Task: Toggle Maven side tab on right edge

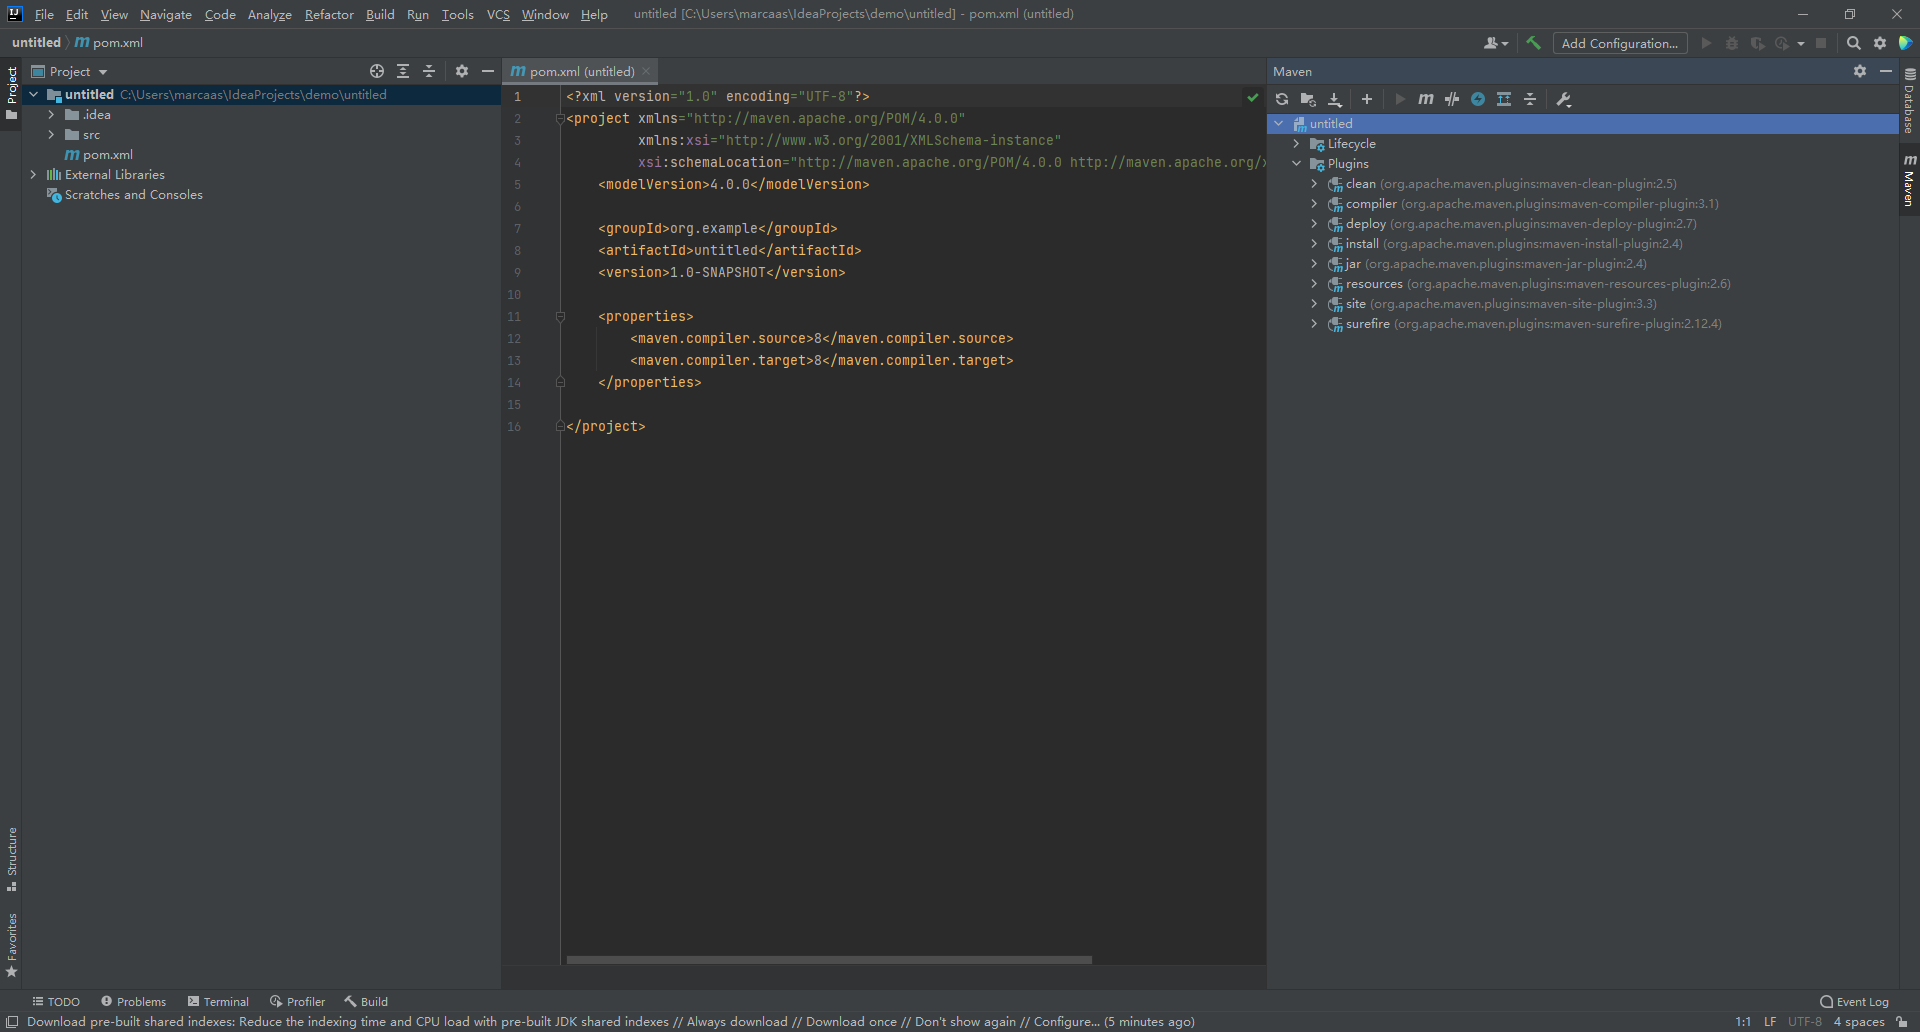Action: tap(1909, 181)
